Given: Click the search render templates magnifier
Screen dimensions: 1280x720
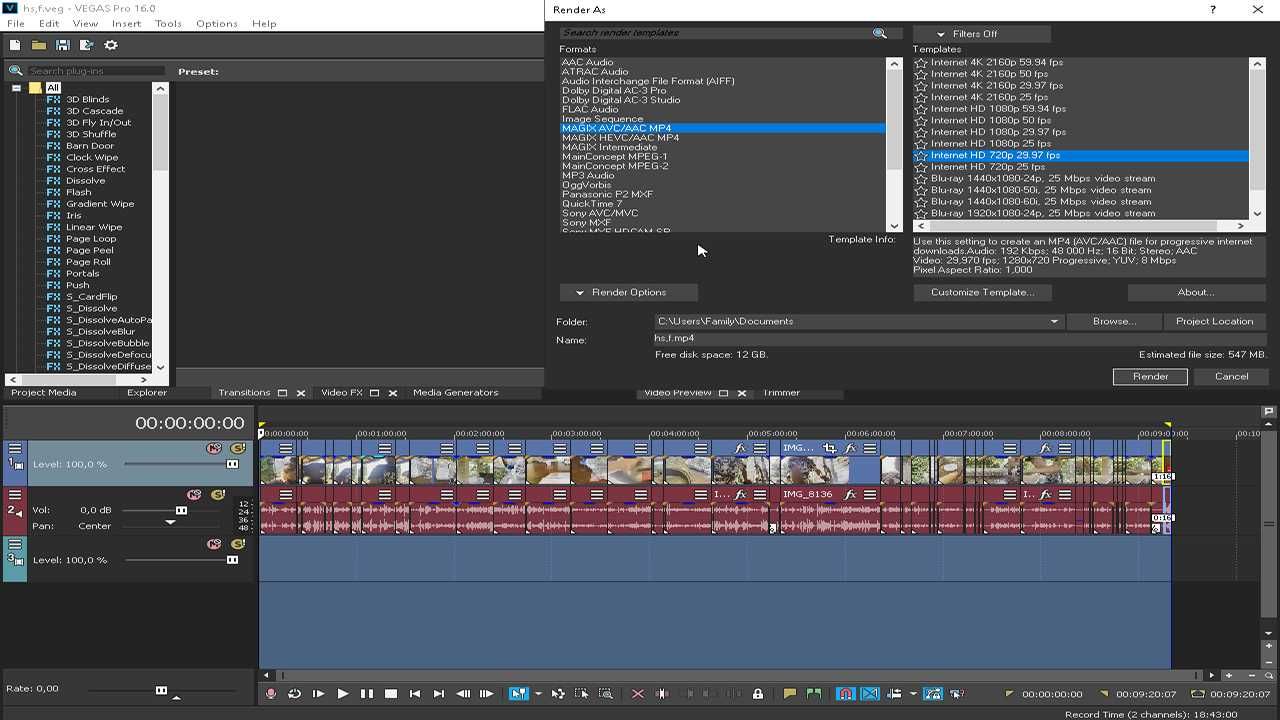Looking at the screenshot, I should 880,33.
